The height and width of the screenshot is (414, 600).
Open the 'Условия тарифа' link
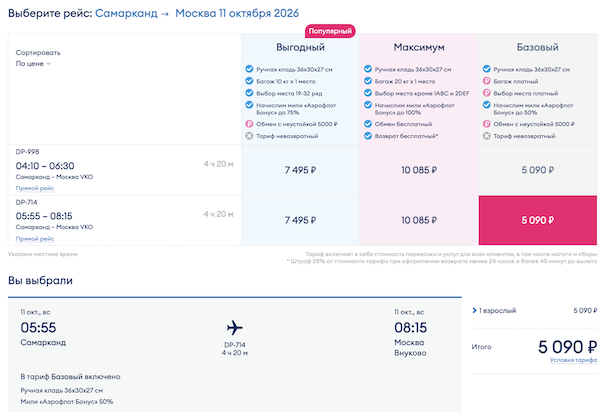[573, 359]
